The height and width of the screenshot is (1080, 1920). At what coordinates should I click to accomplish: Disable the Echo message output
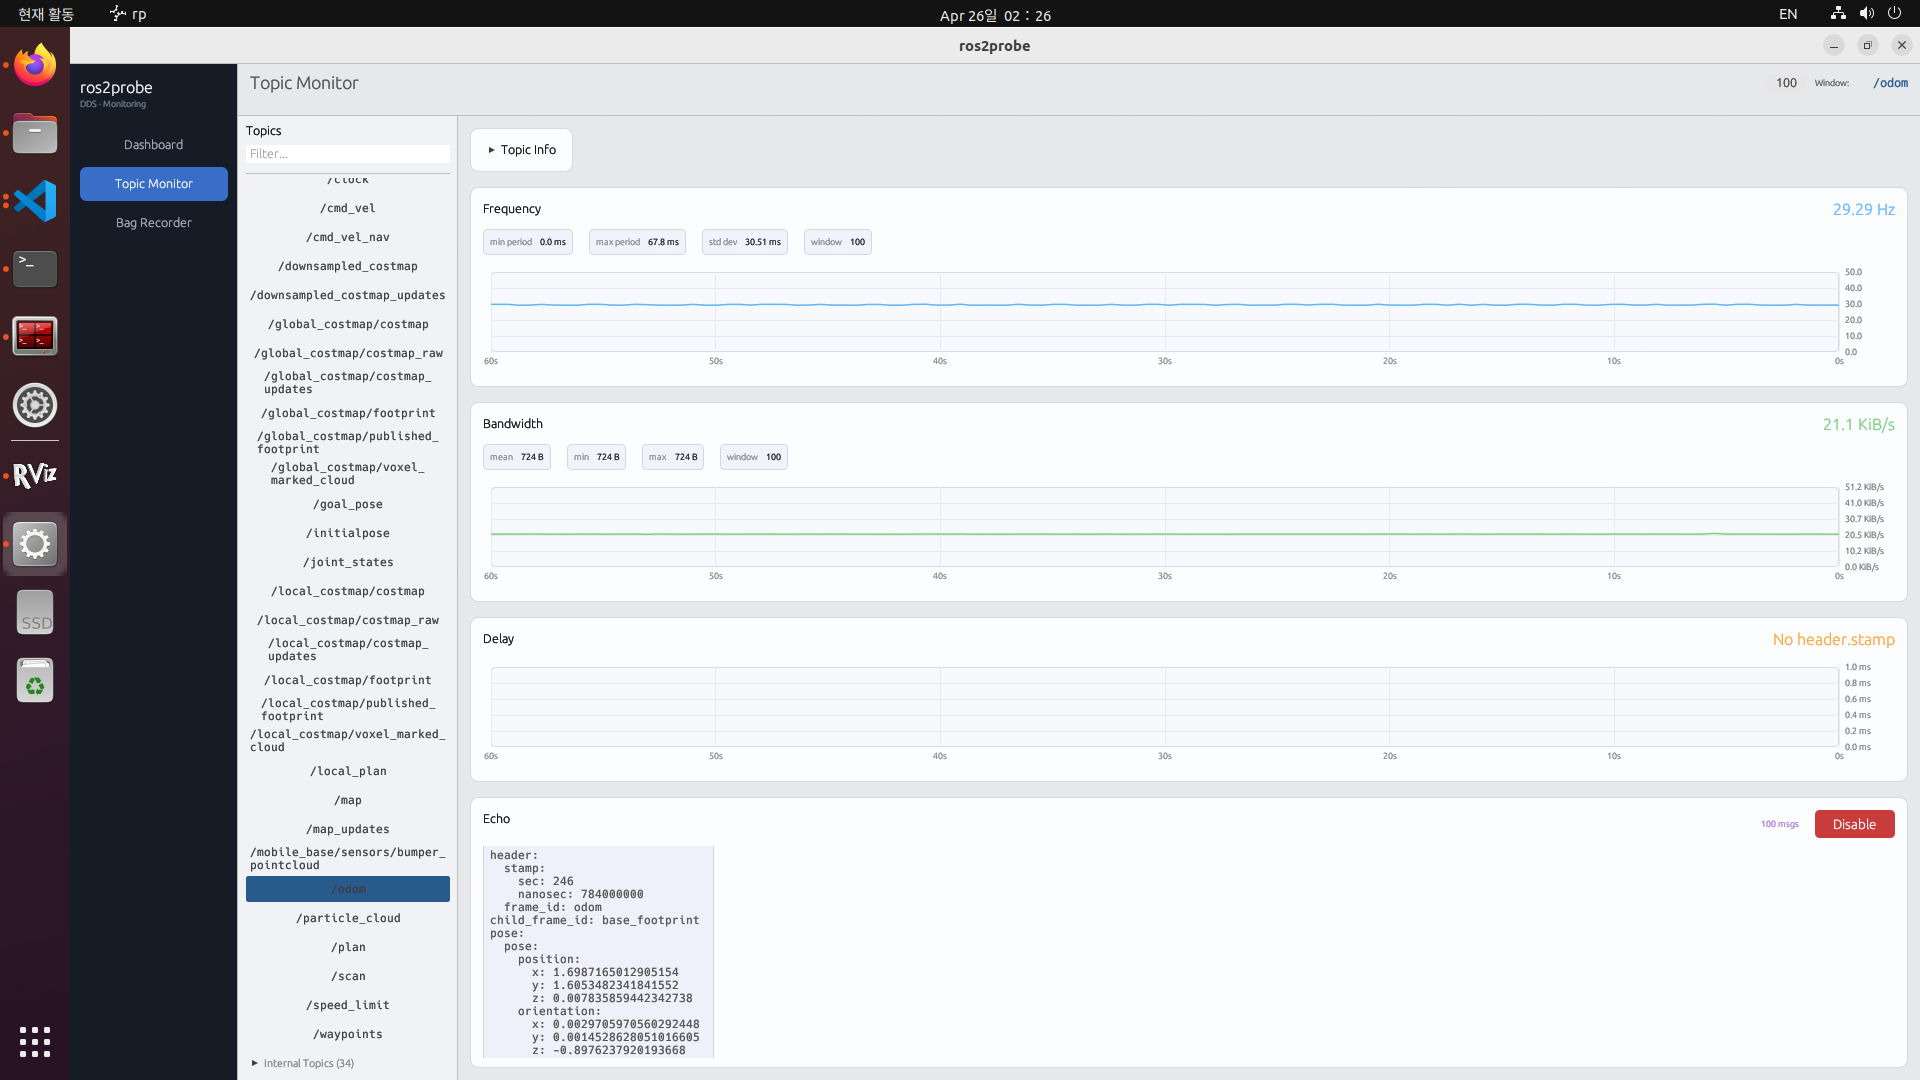(1853, 824)
